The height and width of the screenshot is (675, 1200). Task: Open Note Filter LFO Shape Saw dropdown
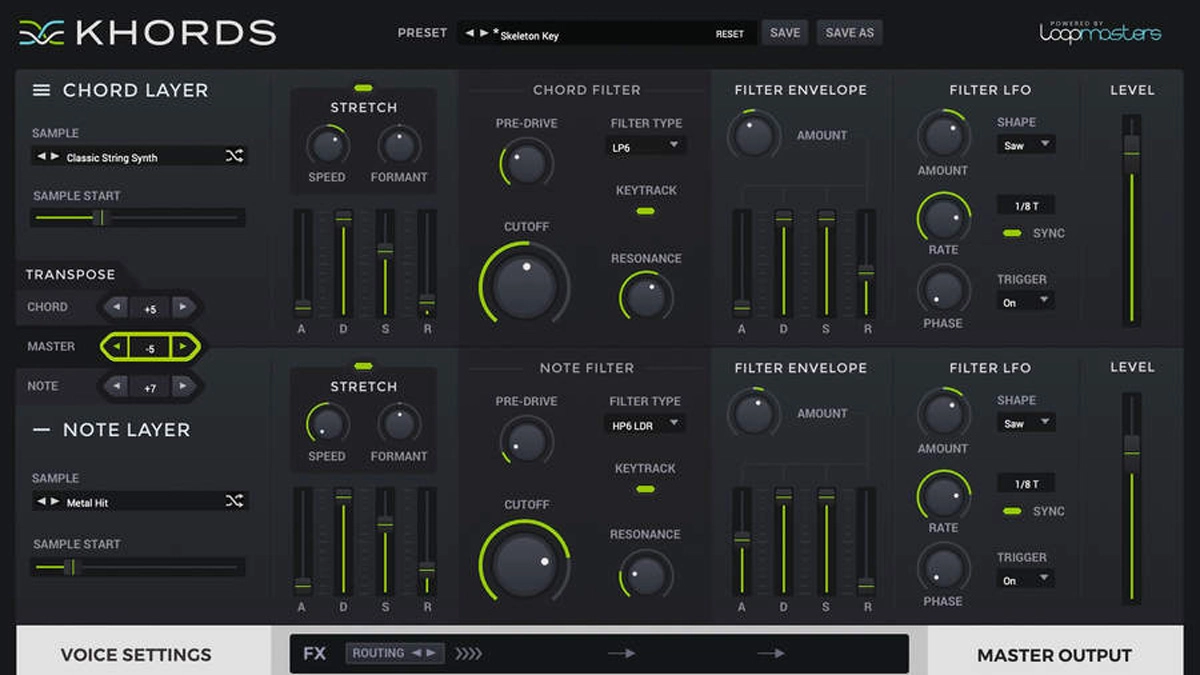click(1025, 423)
